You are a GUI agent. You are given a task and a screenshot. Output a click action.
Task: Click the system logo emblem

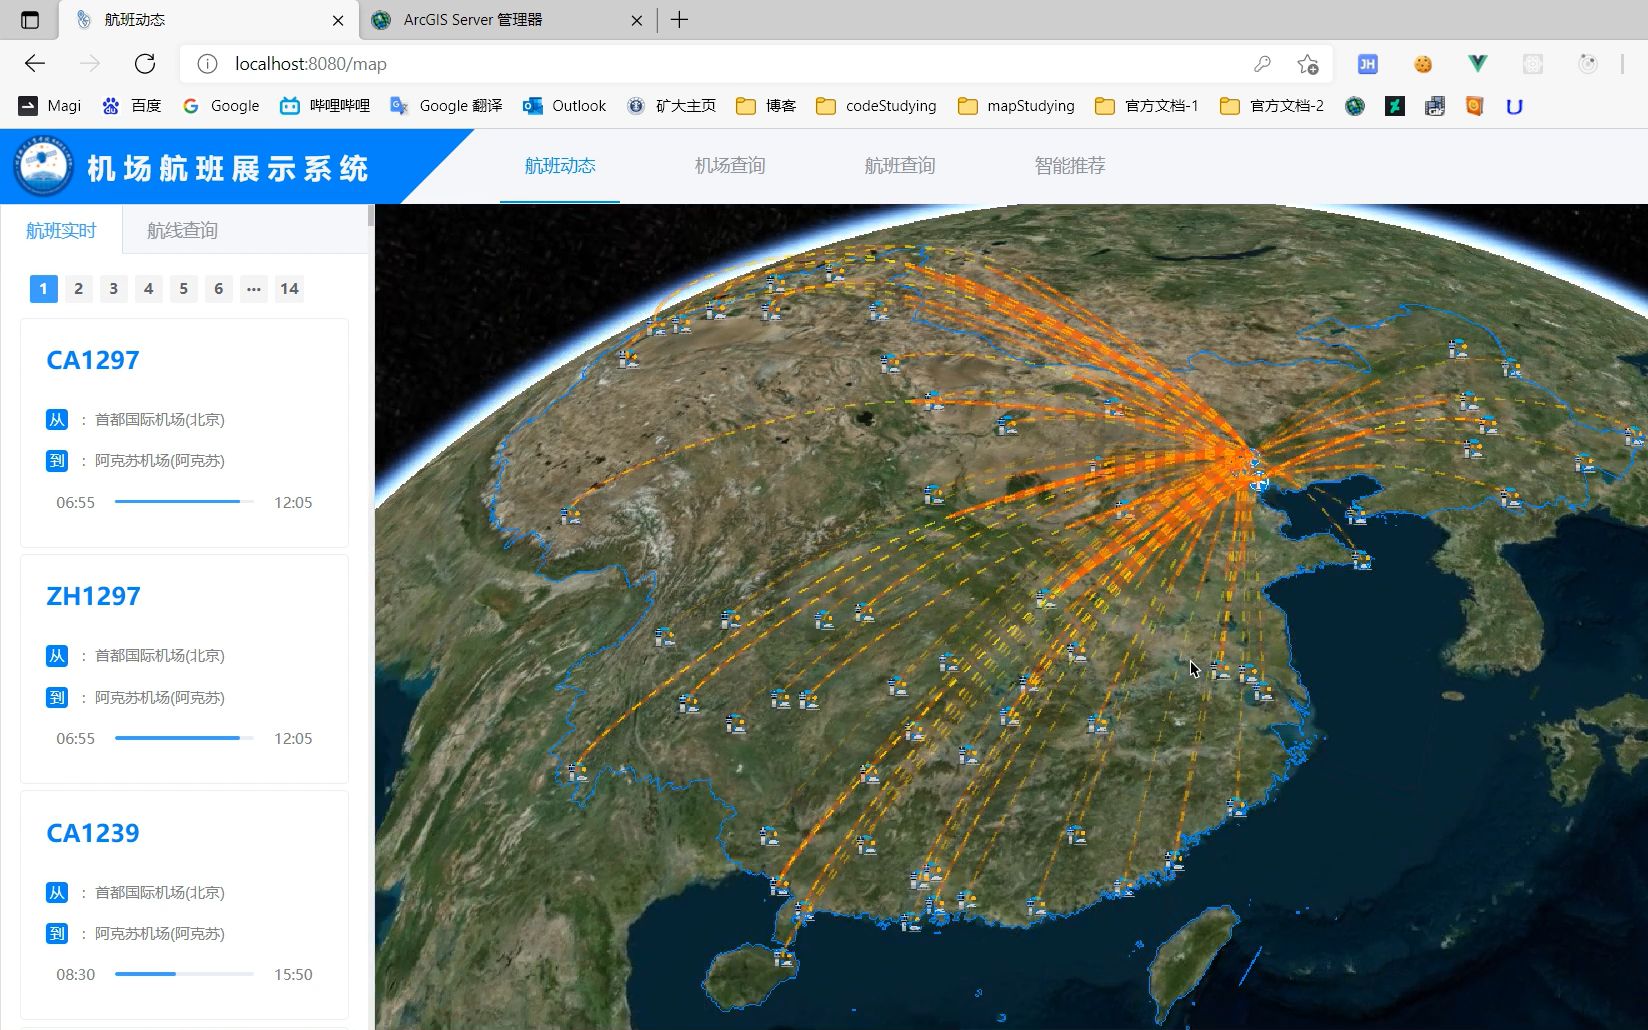pyautogui.click(x=43, y=167)
